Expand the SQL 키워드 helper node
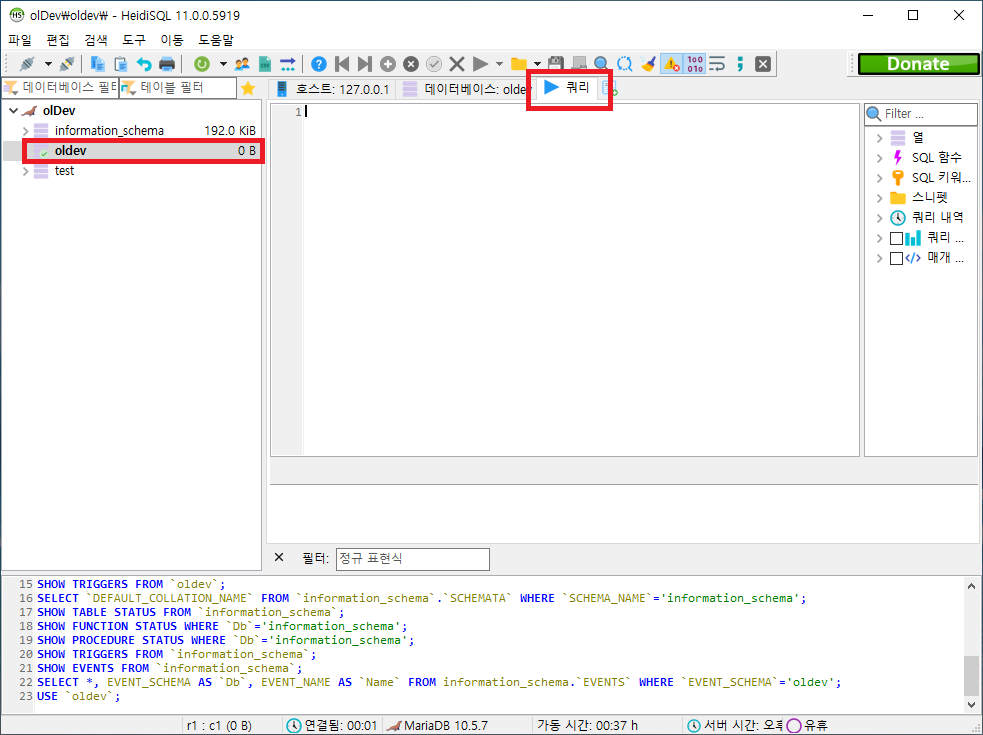 [x=880, y=178]
